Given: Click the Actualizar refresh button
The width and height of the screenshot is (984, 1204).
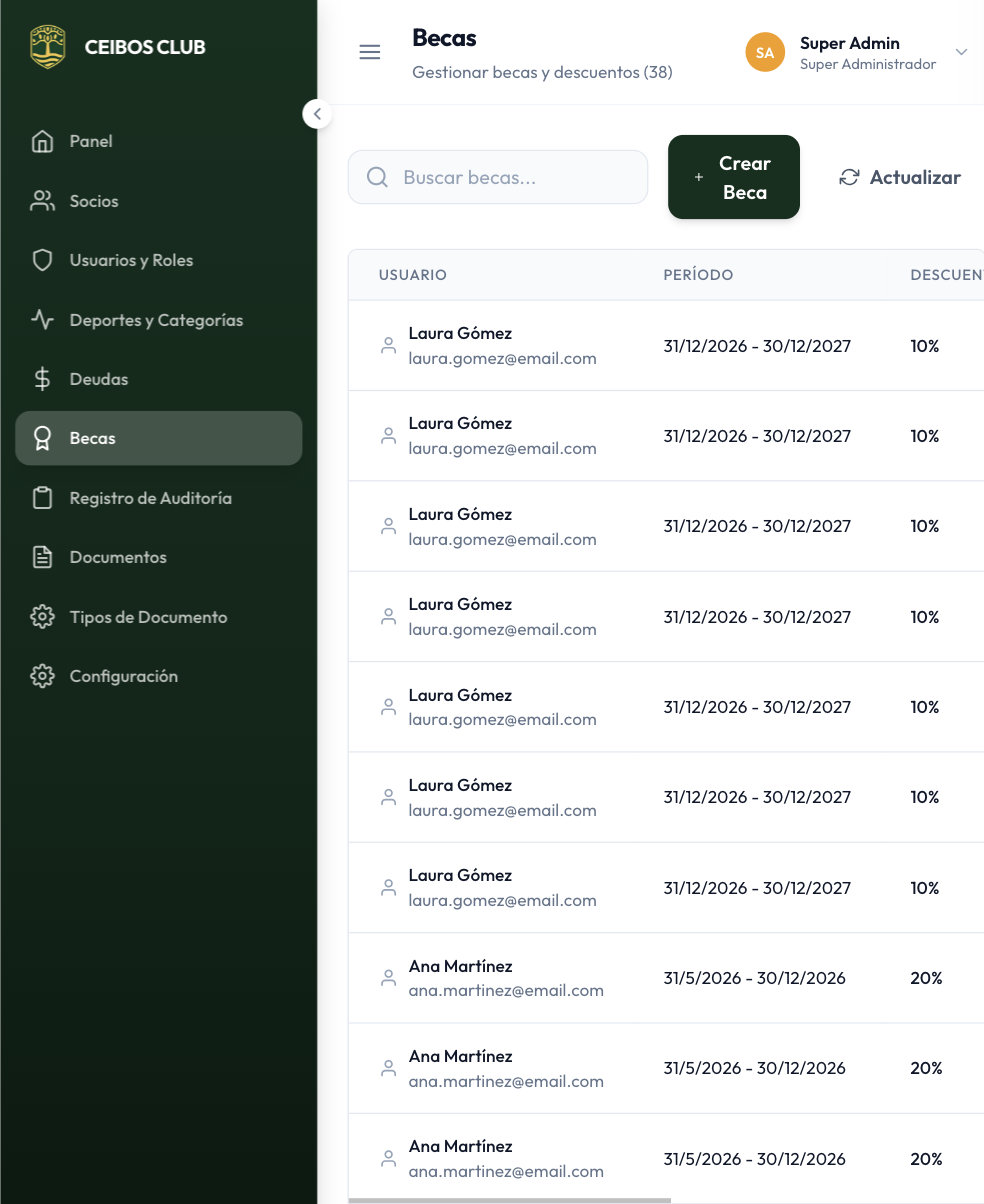Looking at the screenshot, I should (x=899, y=177).
